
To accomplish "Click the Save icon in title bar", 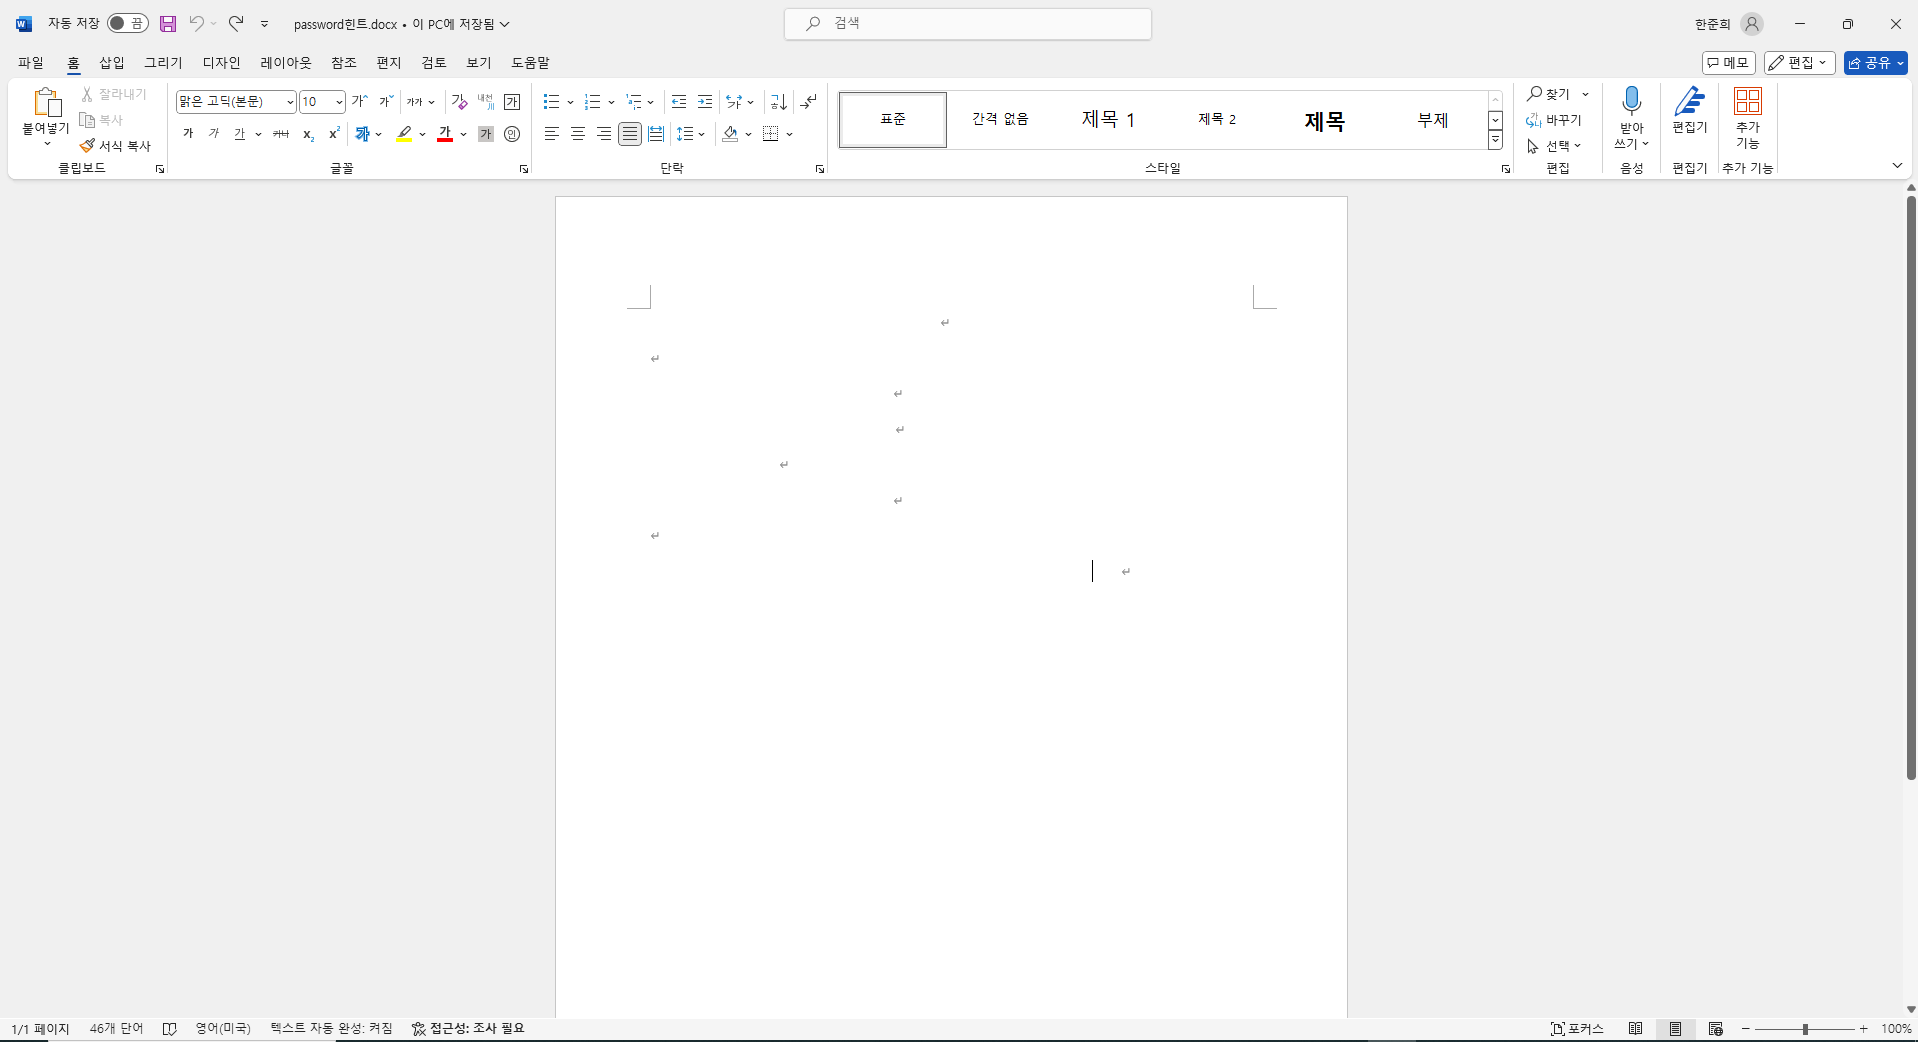I will (x=168, y=24).
